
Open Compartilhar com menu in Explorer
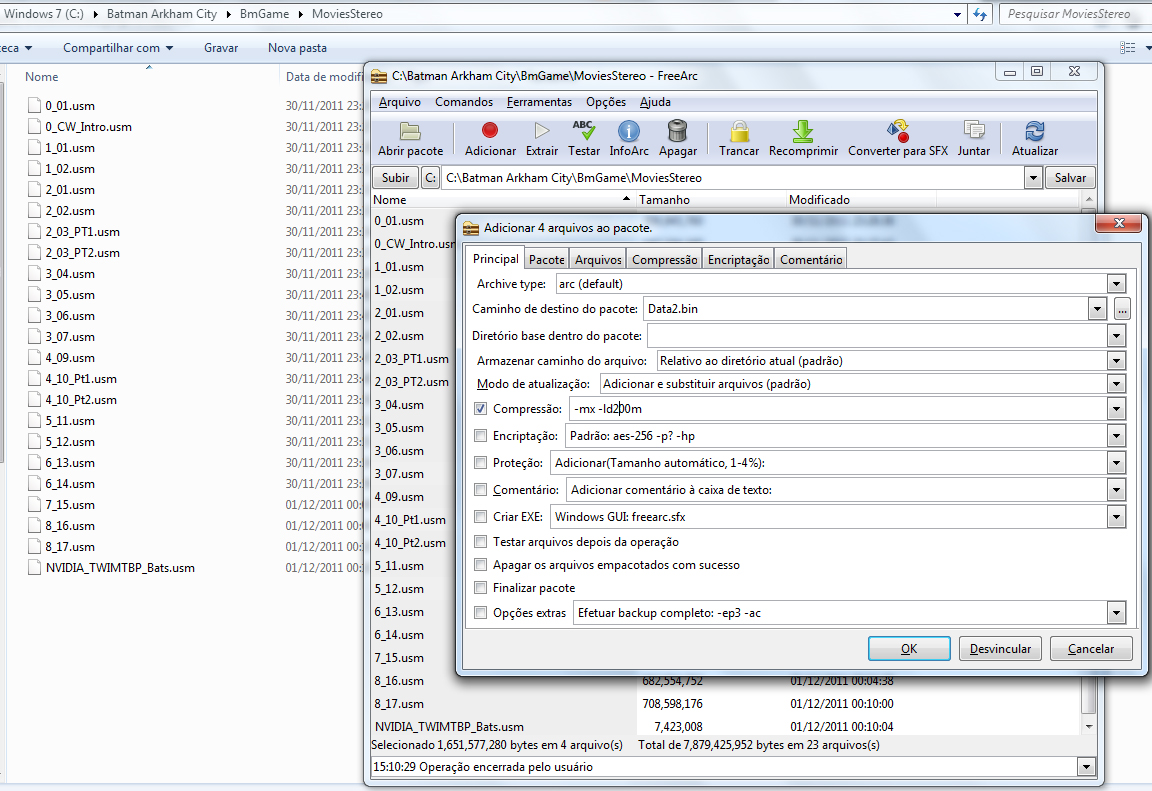pos(118,48)
